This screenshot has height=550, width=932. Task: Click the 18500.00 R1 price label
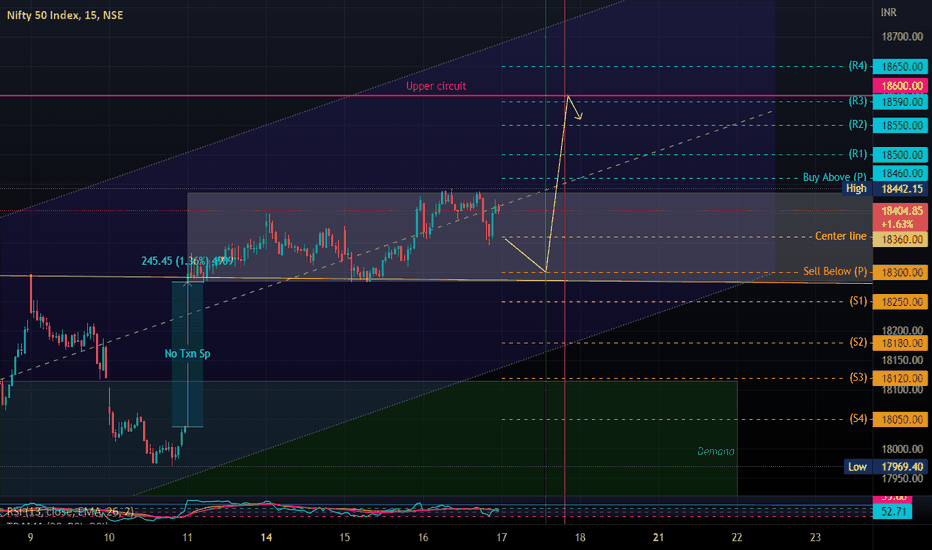coord(900,155)
